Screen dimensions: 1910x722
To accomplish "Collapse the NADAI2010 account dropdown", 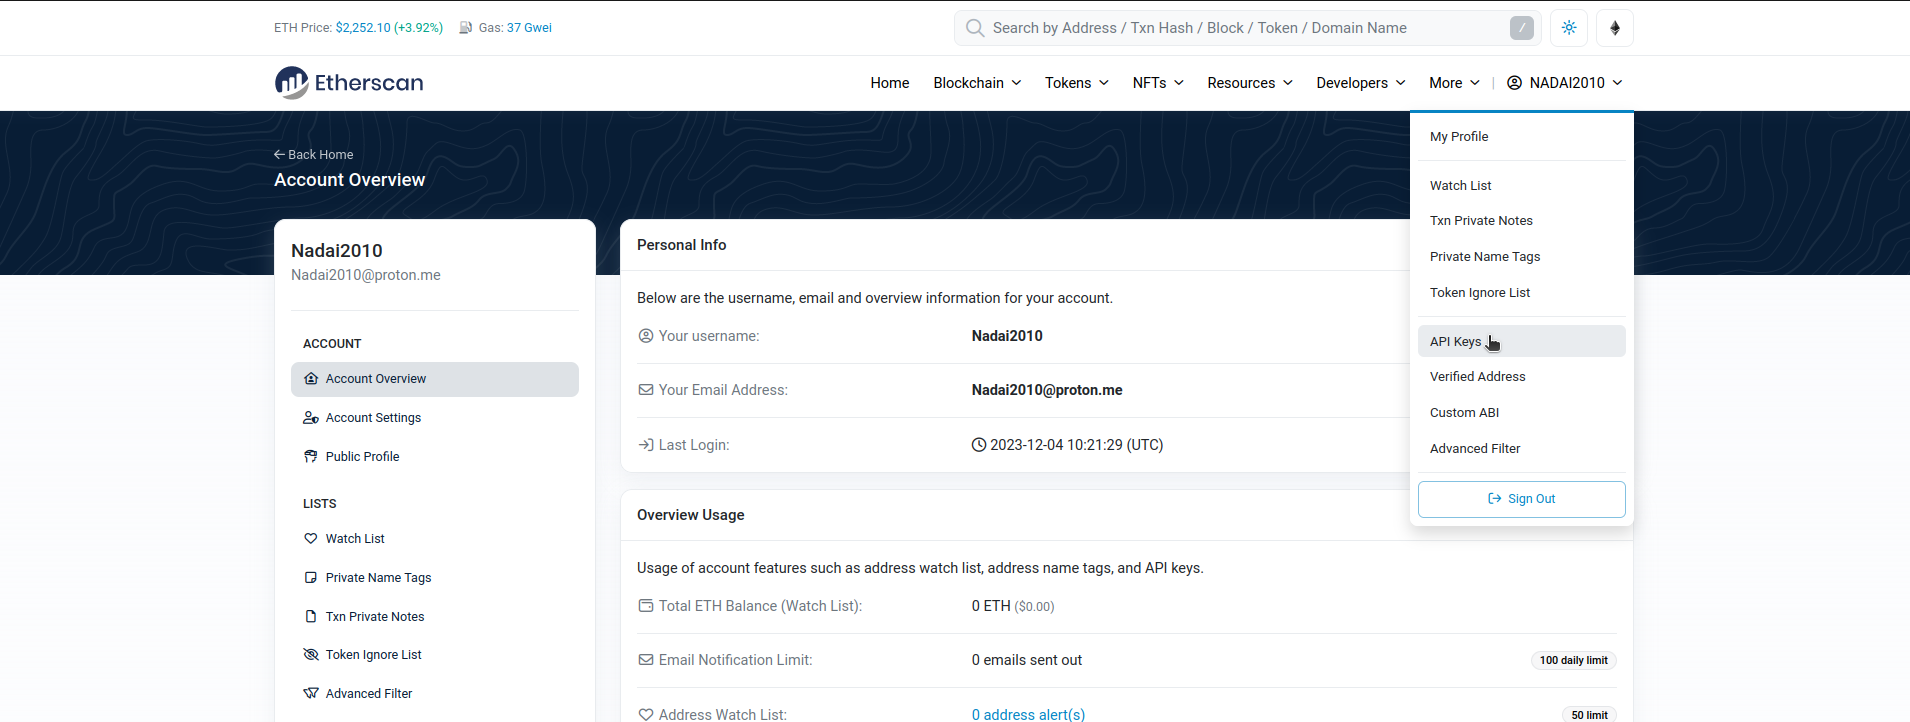I will click(x=1565, y=83).
